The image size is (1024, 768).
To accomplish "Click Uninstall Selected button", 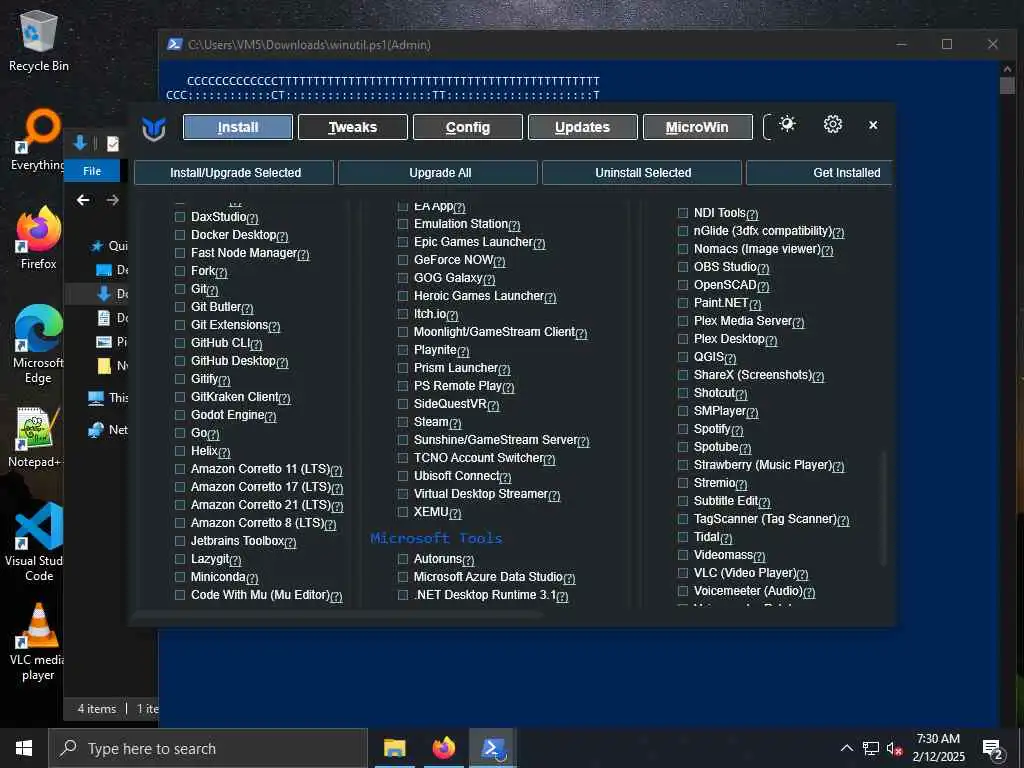I will [643, 173].
